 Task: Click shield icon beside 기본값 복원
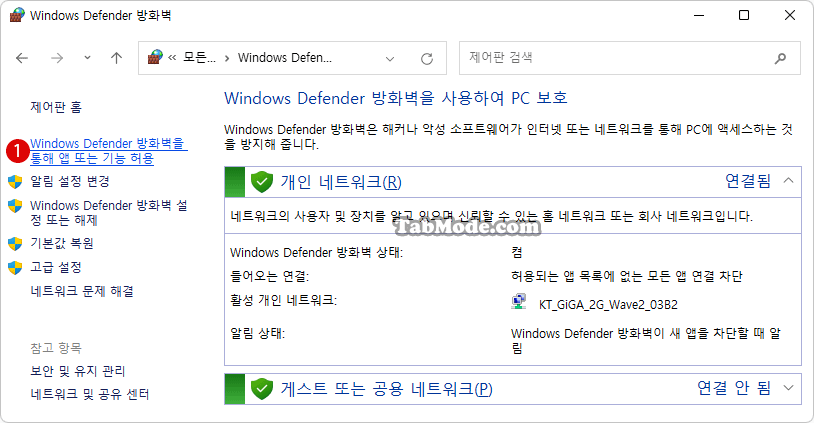15,243
